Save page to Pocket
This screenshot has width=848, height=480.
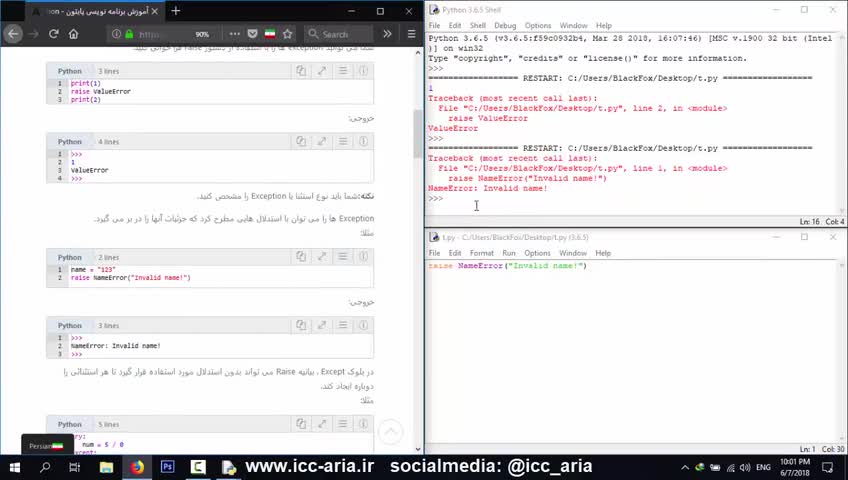pos(253,34)
